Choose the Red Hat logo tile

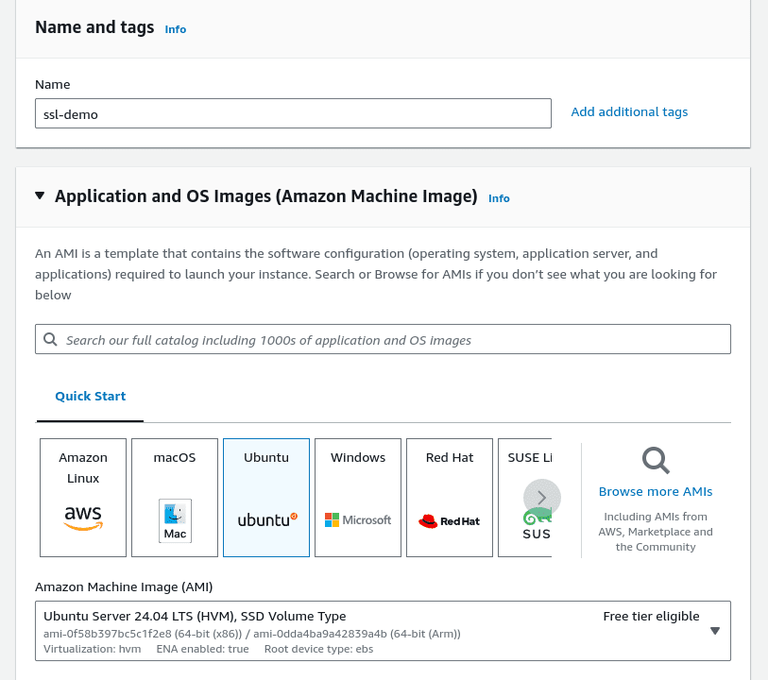coord(449,497)
